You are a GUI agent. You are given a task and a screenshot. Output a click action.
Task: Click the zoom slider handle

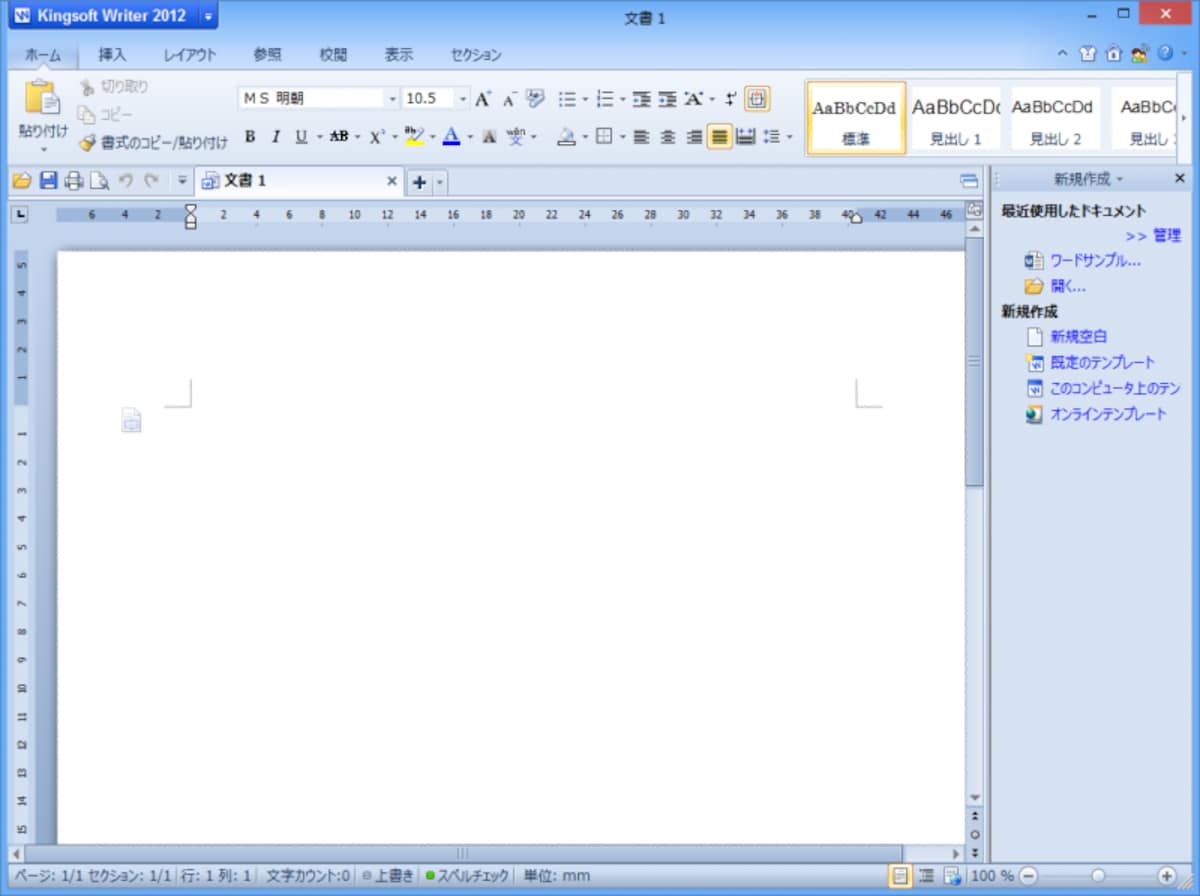coord(1098,875)
